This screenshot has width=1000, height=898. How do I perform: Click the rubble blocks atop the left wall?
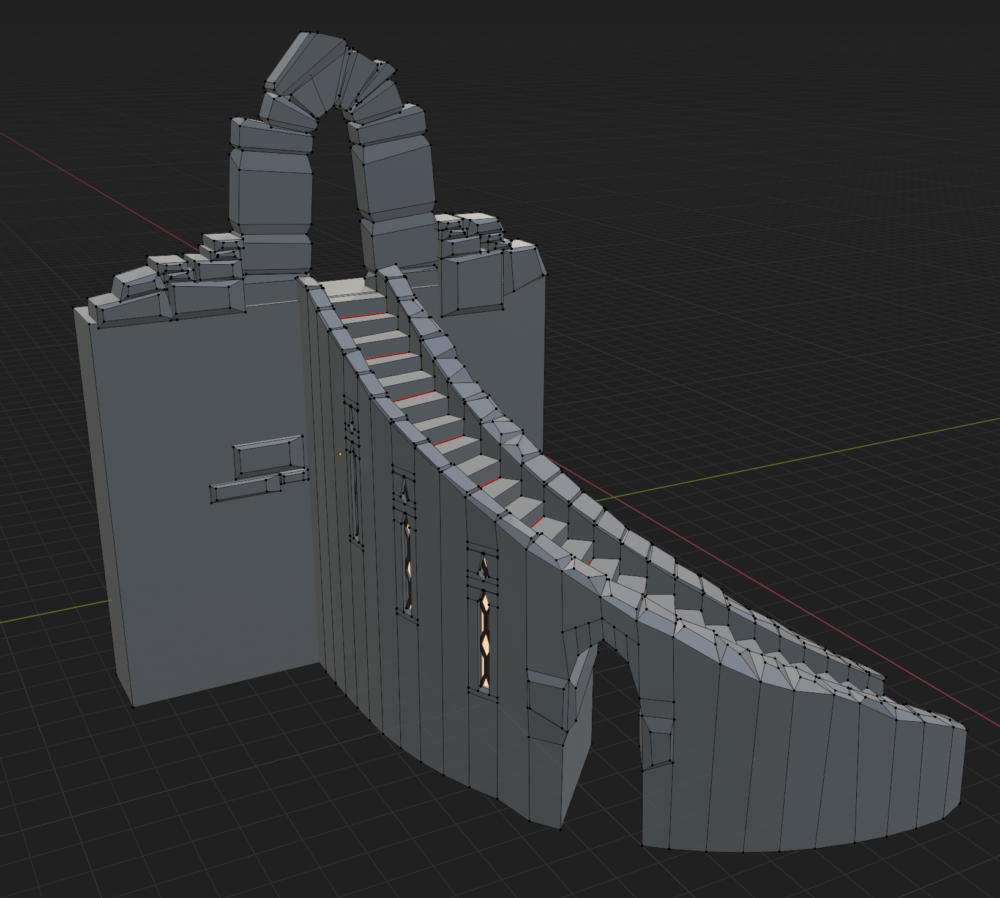click(167, 281)
